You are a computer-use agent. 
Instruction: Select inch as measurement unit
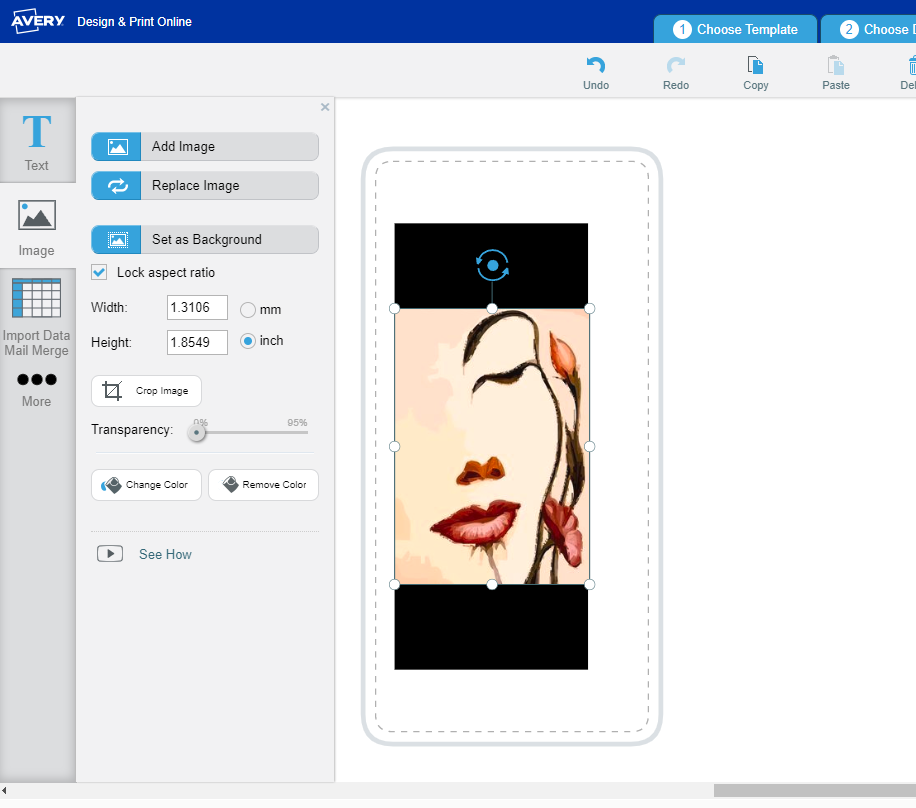click(248, 341)
